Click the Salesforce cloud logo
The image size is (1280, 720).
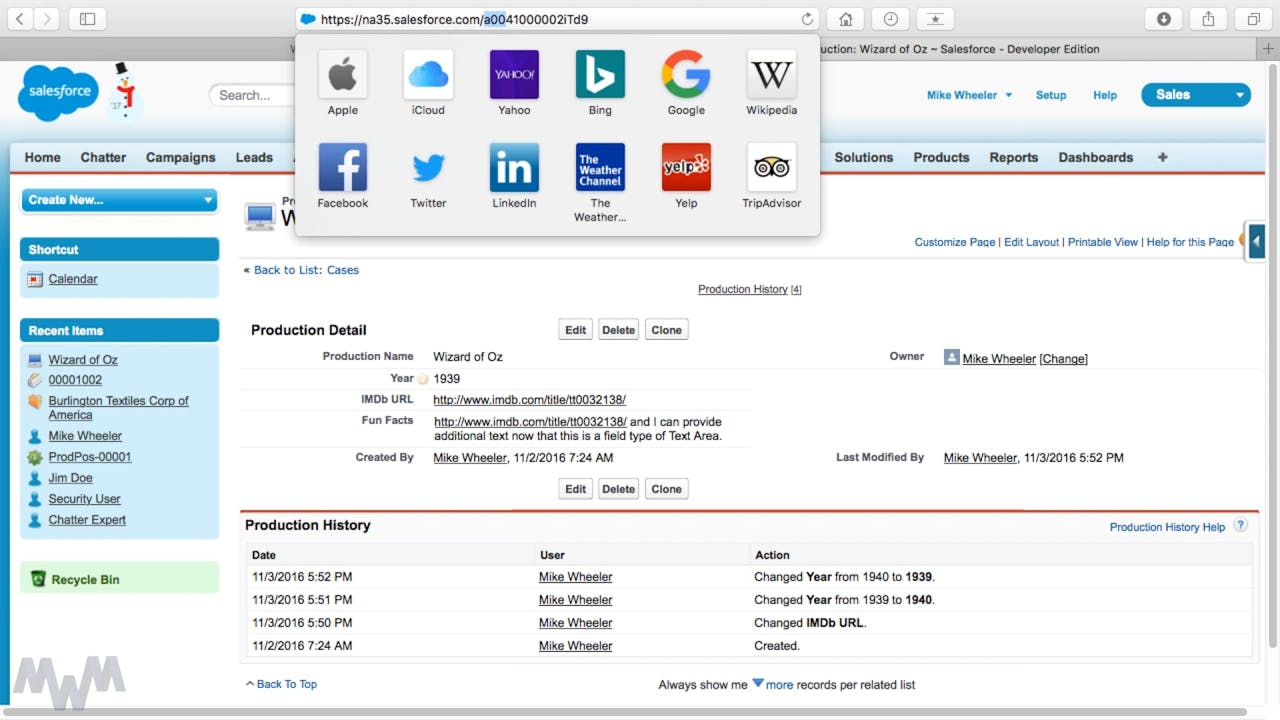pyautogui.click(x=58, y=92)
